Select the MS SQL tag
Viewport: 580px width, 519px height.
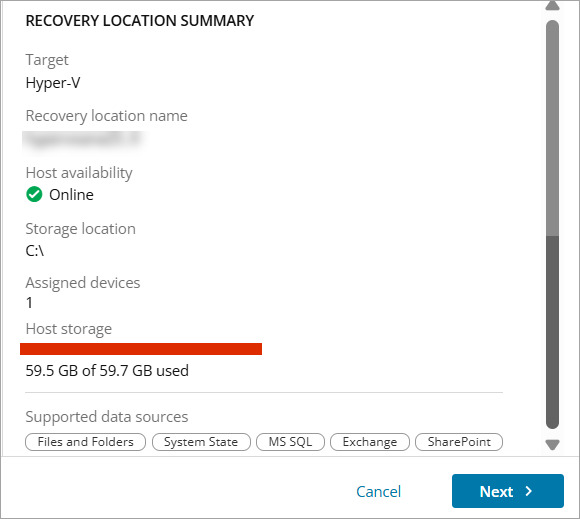[x=290, y=442]
